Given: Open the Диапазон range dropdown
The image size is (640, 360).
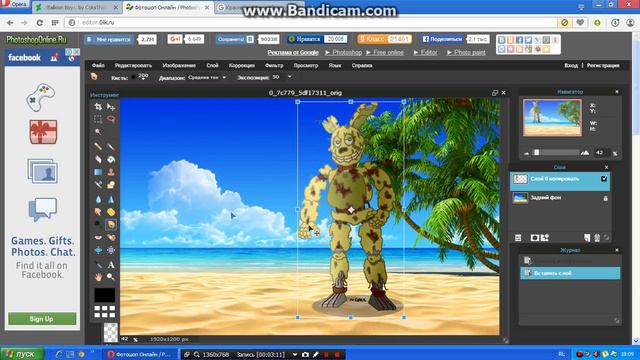Looking at the screenshot, I should click(x=207, y=77).
